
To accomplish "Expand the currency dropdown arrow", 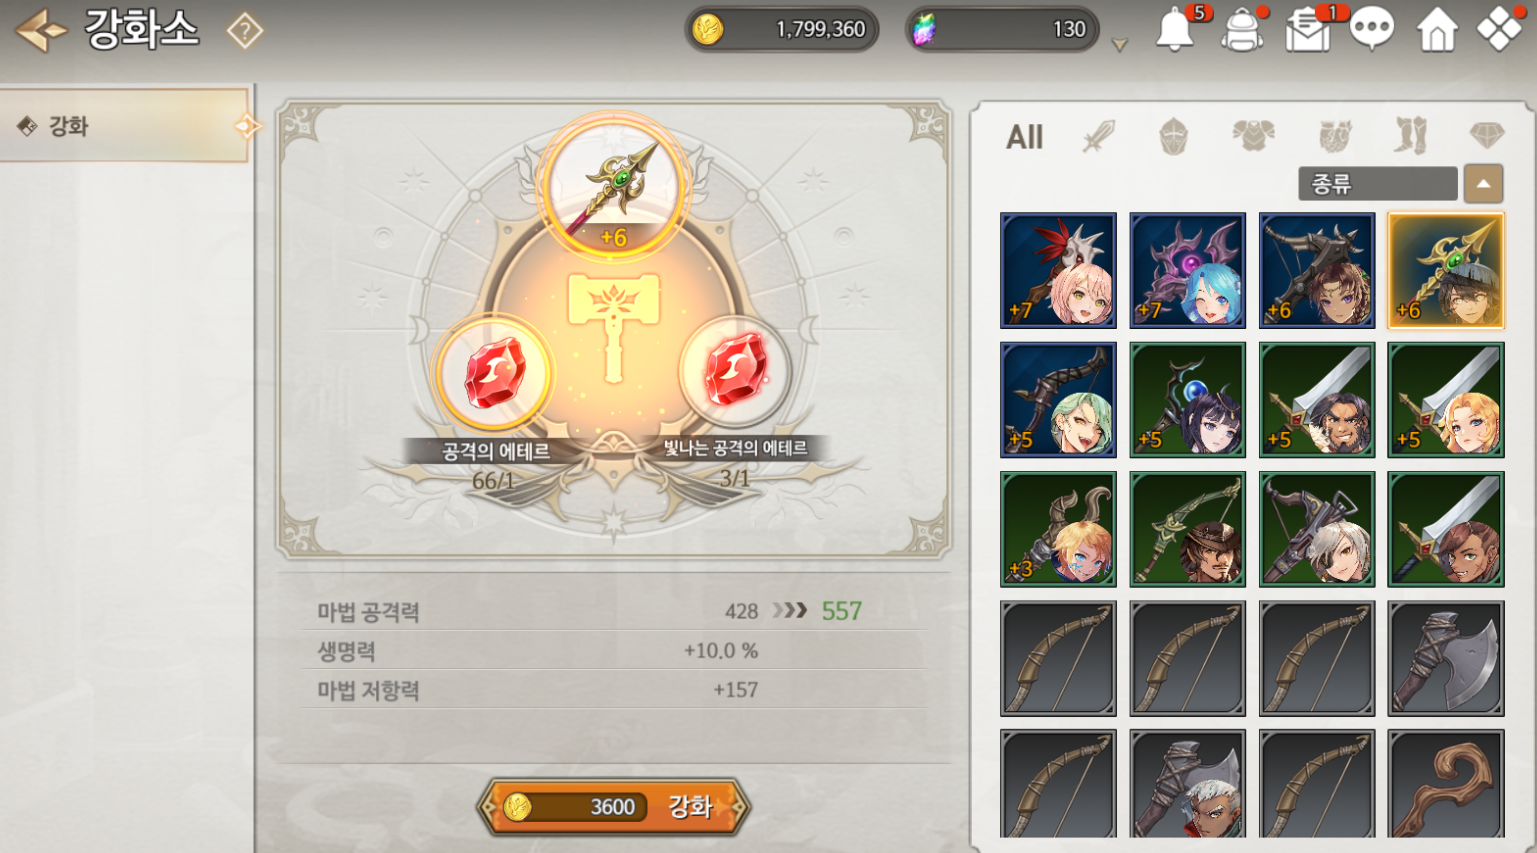I will click(x=1120, y=45).
